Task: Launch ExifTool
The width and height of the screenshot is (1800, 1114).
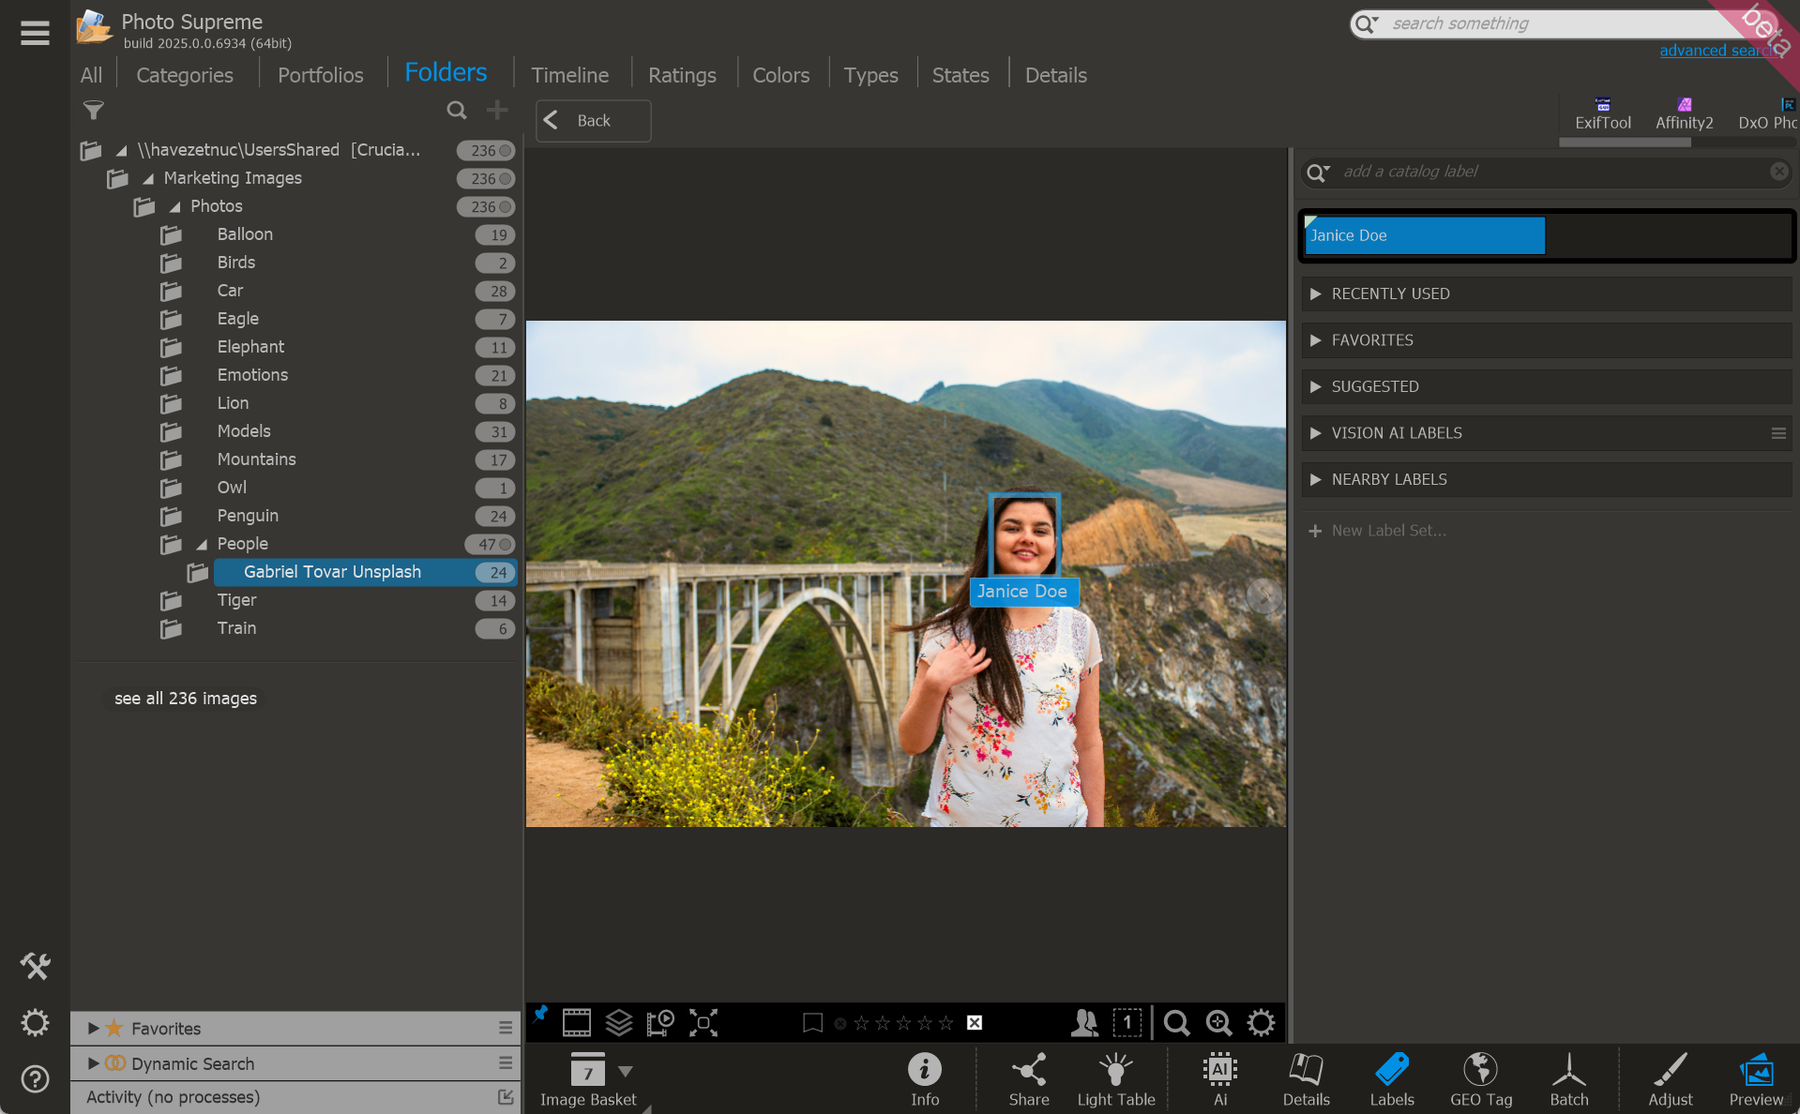Action: 1603,114
